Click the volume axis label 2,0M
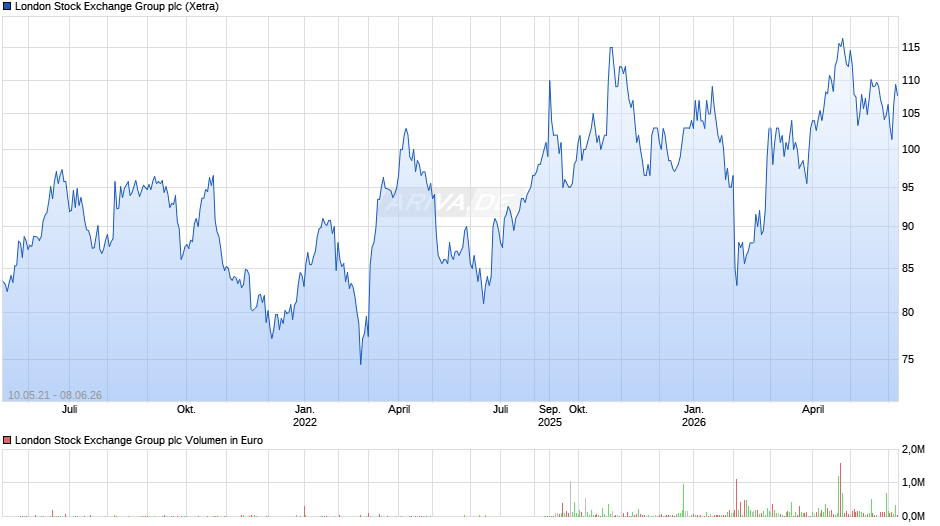Image resolution: width=940 pixels, height=526 pixels. 913,450
